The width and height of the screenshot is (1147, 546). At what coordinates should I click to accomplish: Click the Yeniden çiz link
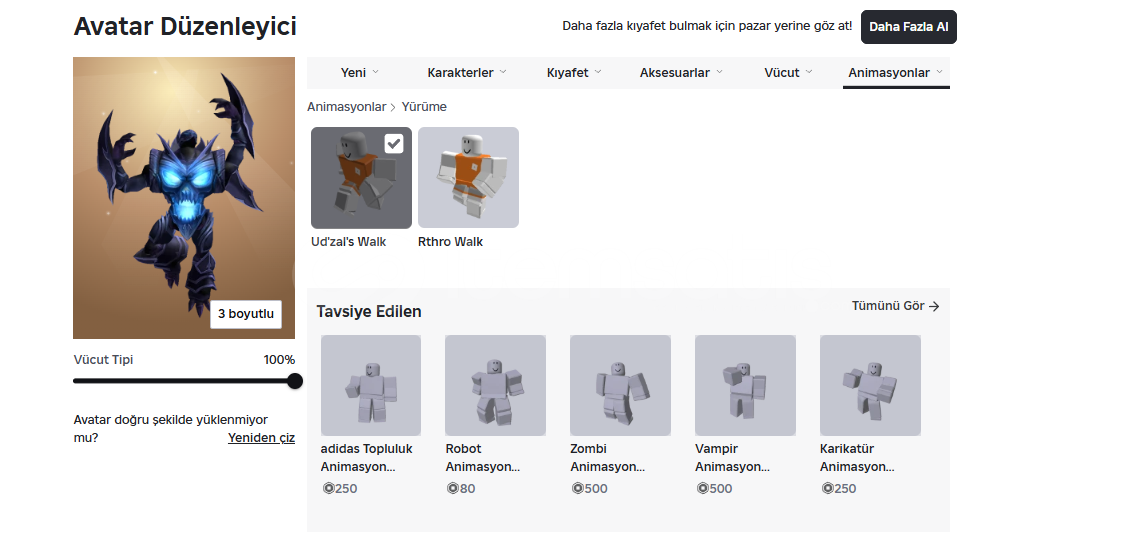coord(261,438)
